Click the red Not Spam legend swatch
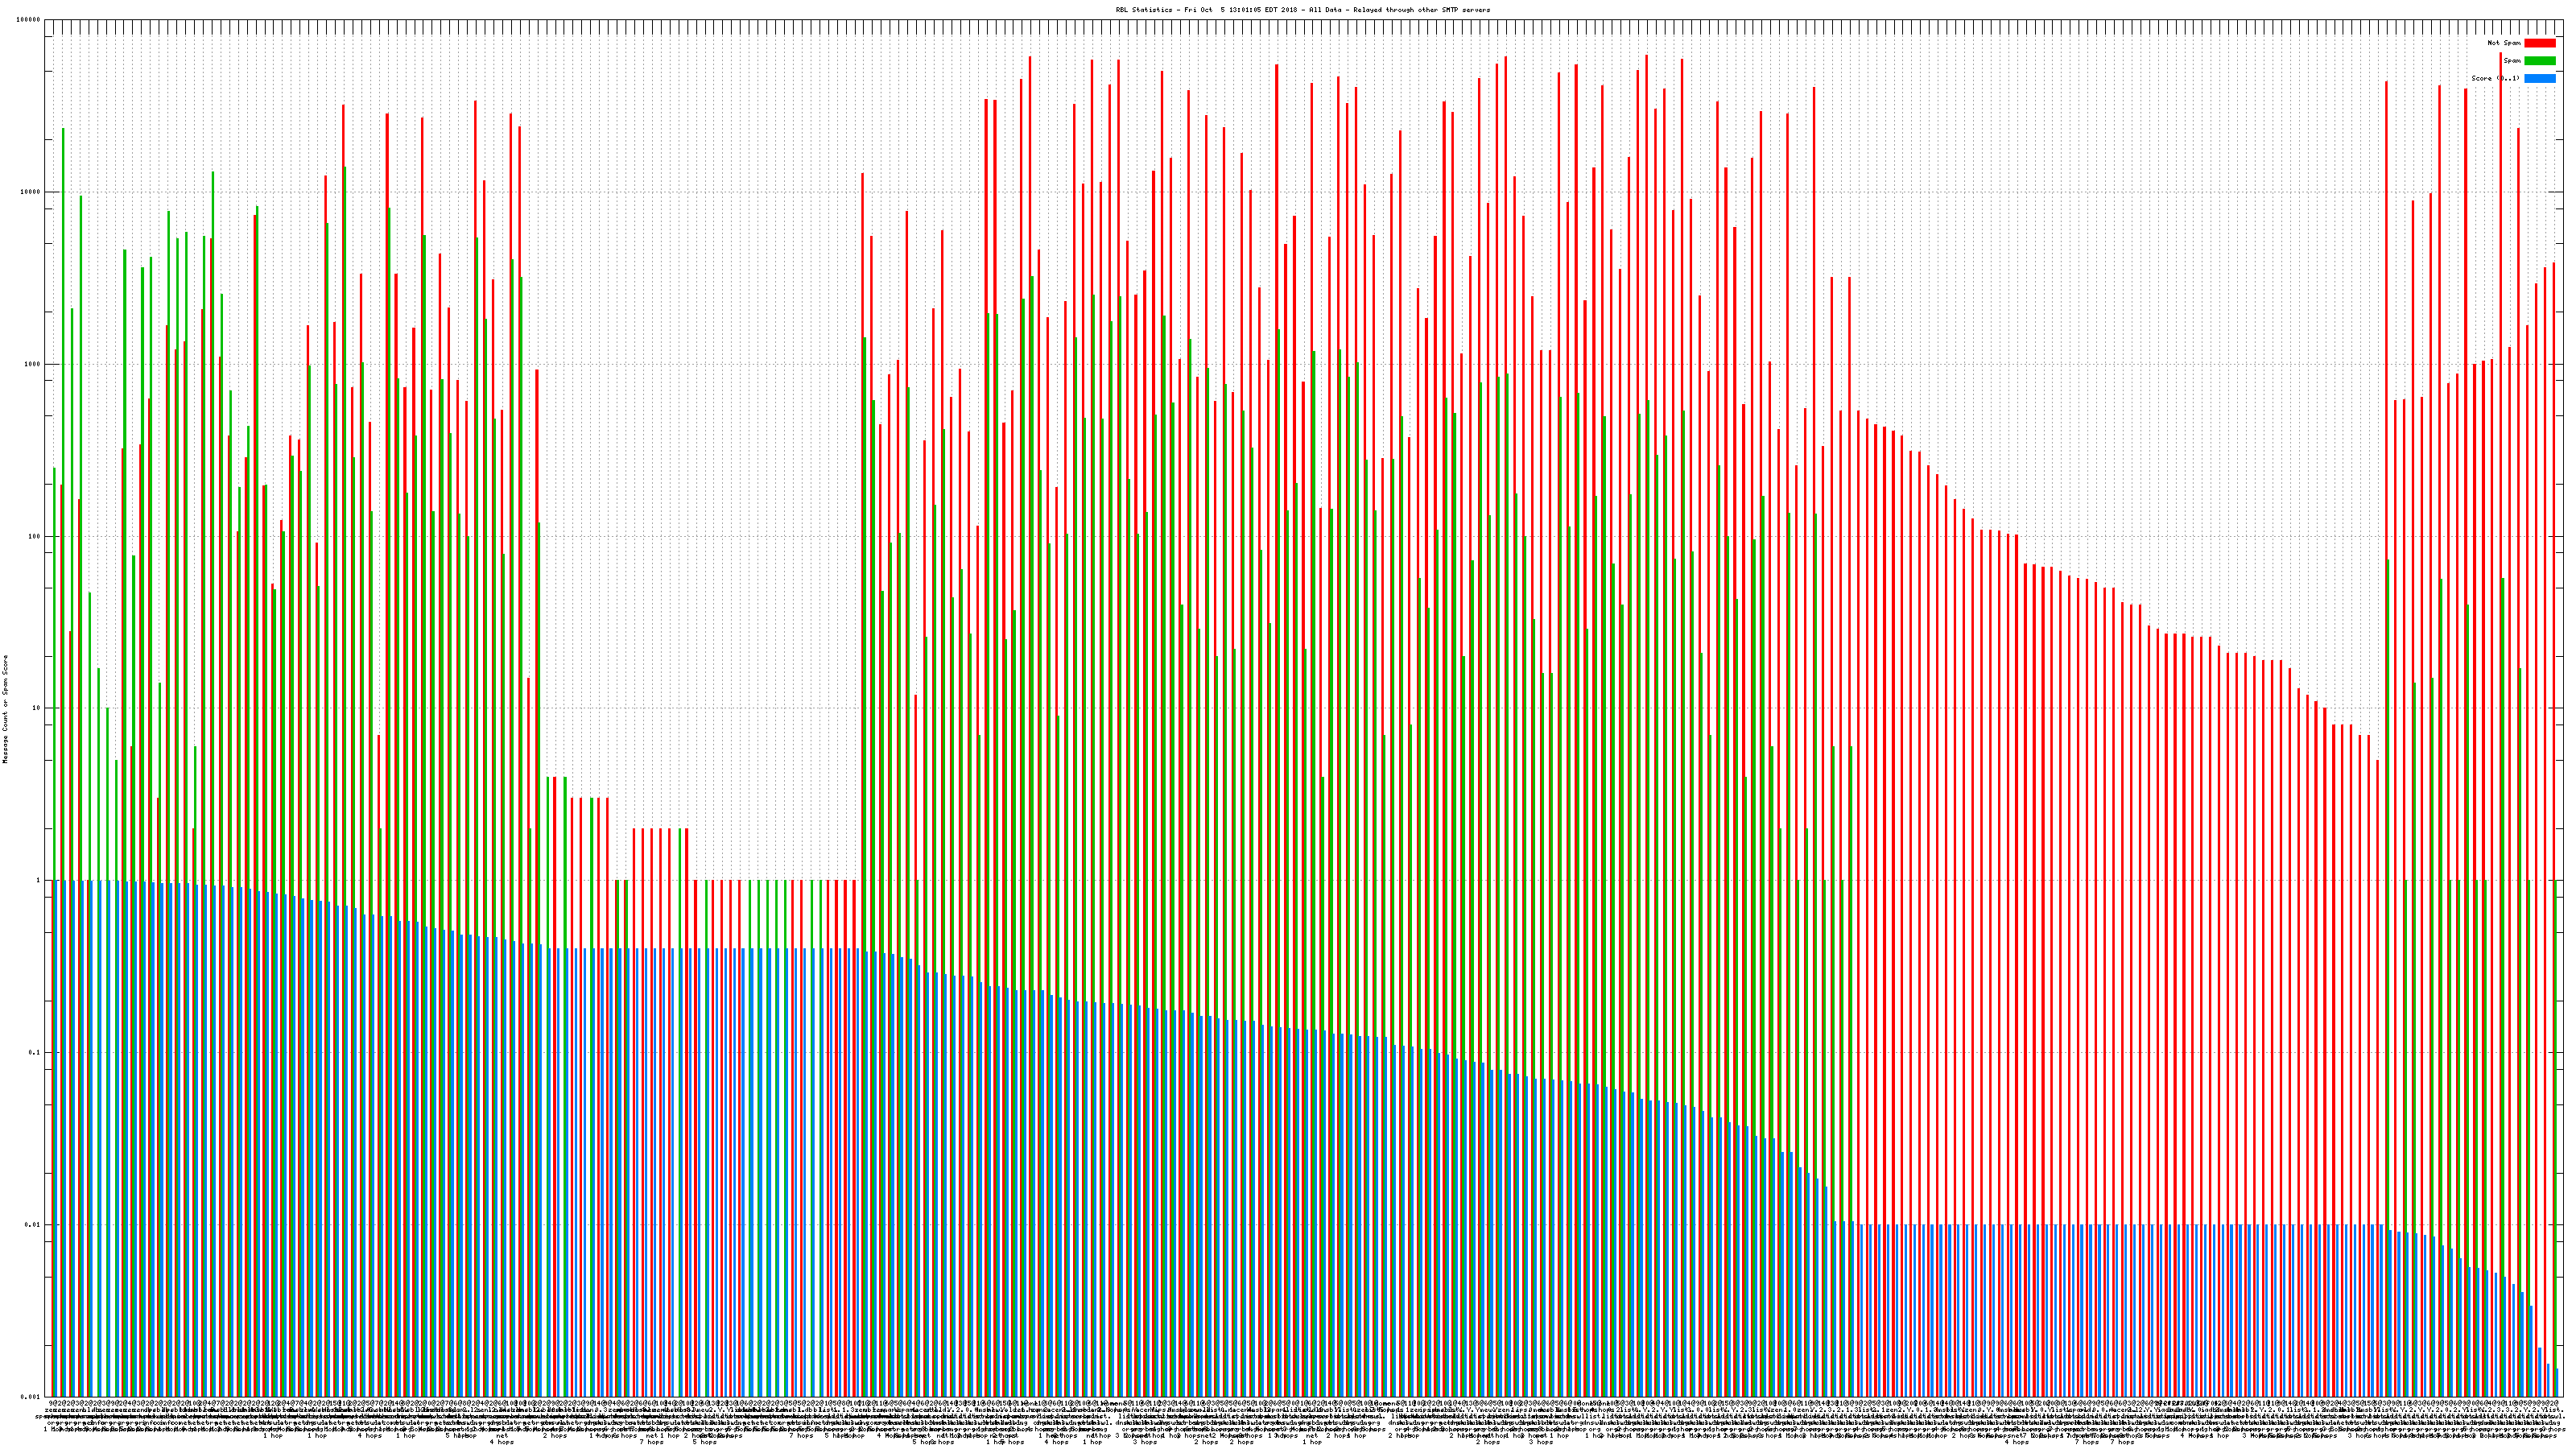 click(x=2539, y=43)
